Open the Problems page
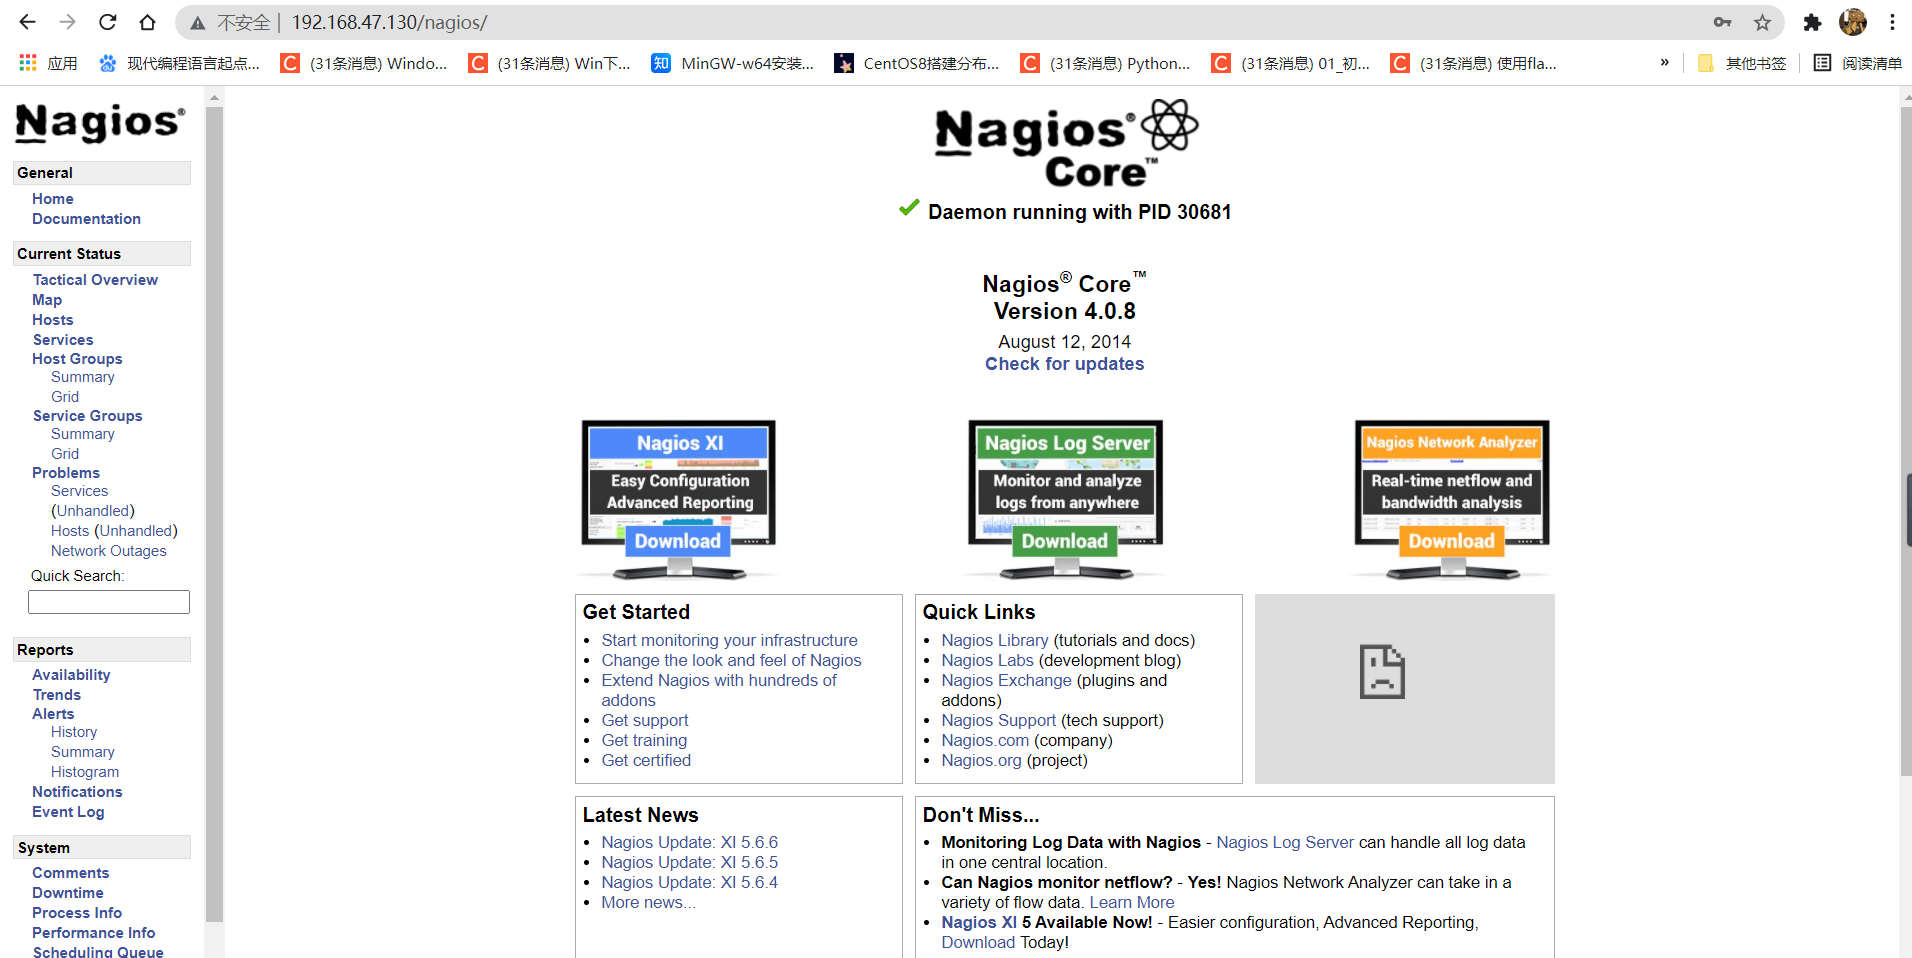Screen dimensions: 1912x958 click(66, 473)
